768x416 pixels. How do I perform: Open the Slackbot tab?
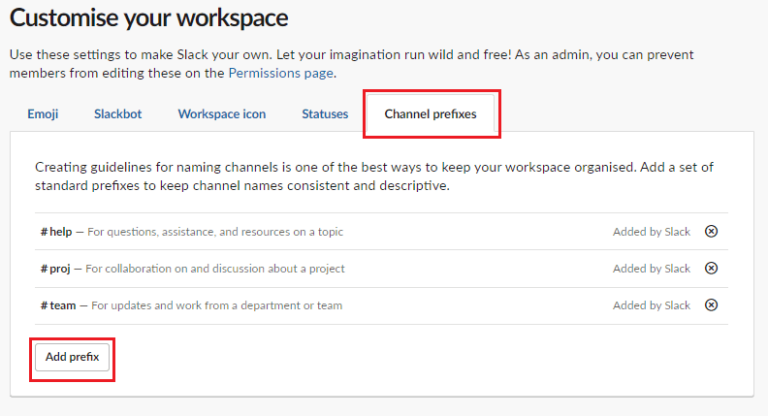coord(118,114)
